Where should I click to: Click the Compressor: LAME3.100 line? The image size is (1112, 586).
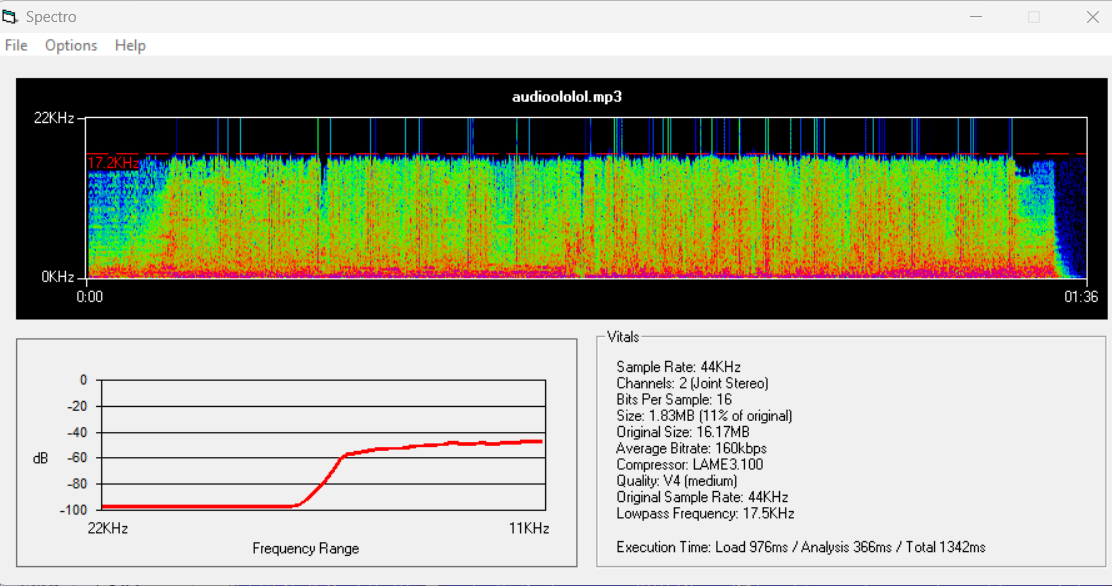[690, 465]
